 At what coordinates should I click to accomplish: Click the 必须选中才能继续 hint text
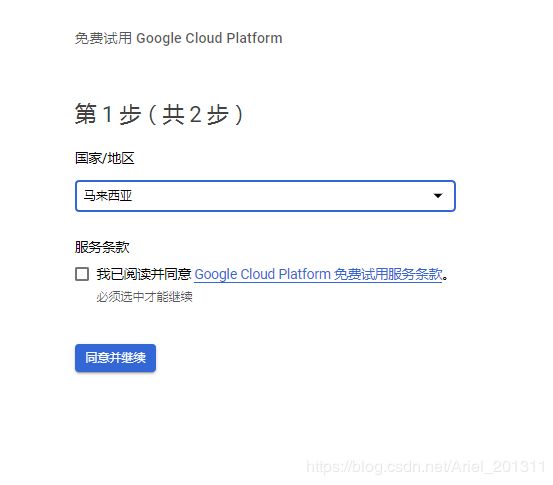pos(145,297)
